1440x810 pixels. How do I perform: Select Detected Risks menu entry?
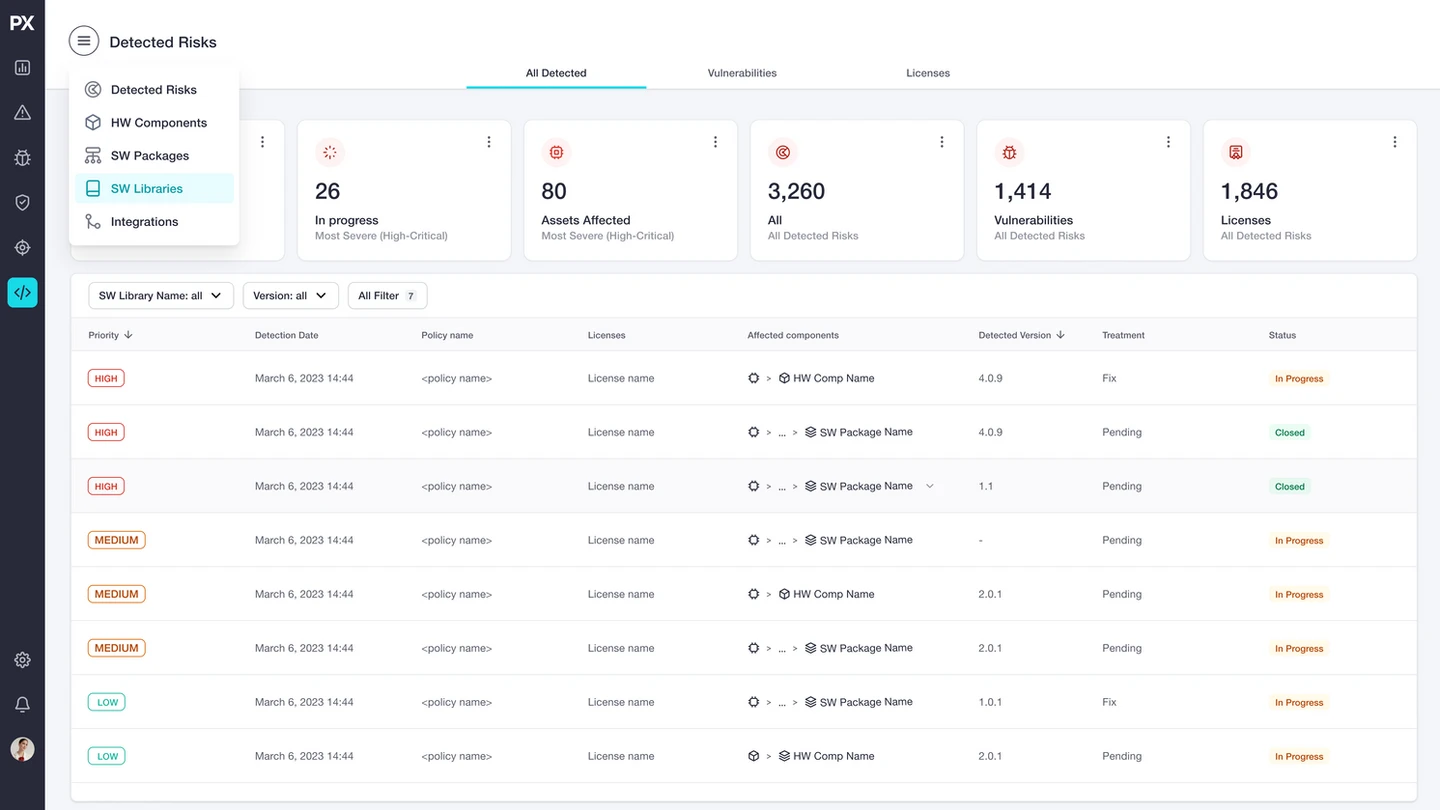tap(154, 90)
